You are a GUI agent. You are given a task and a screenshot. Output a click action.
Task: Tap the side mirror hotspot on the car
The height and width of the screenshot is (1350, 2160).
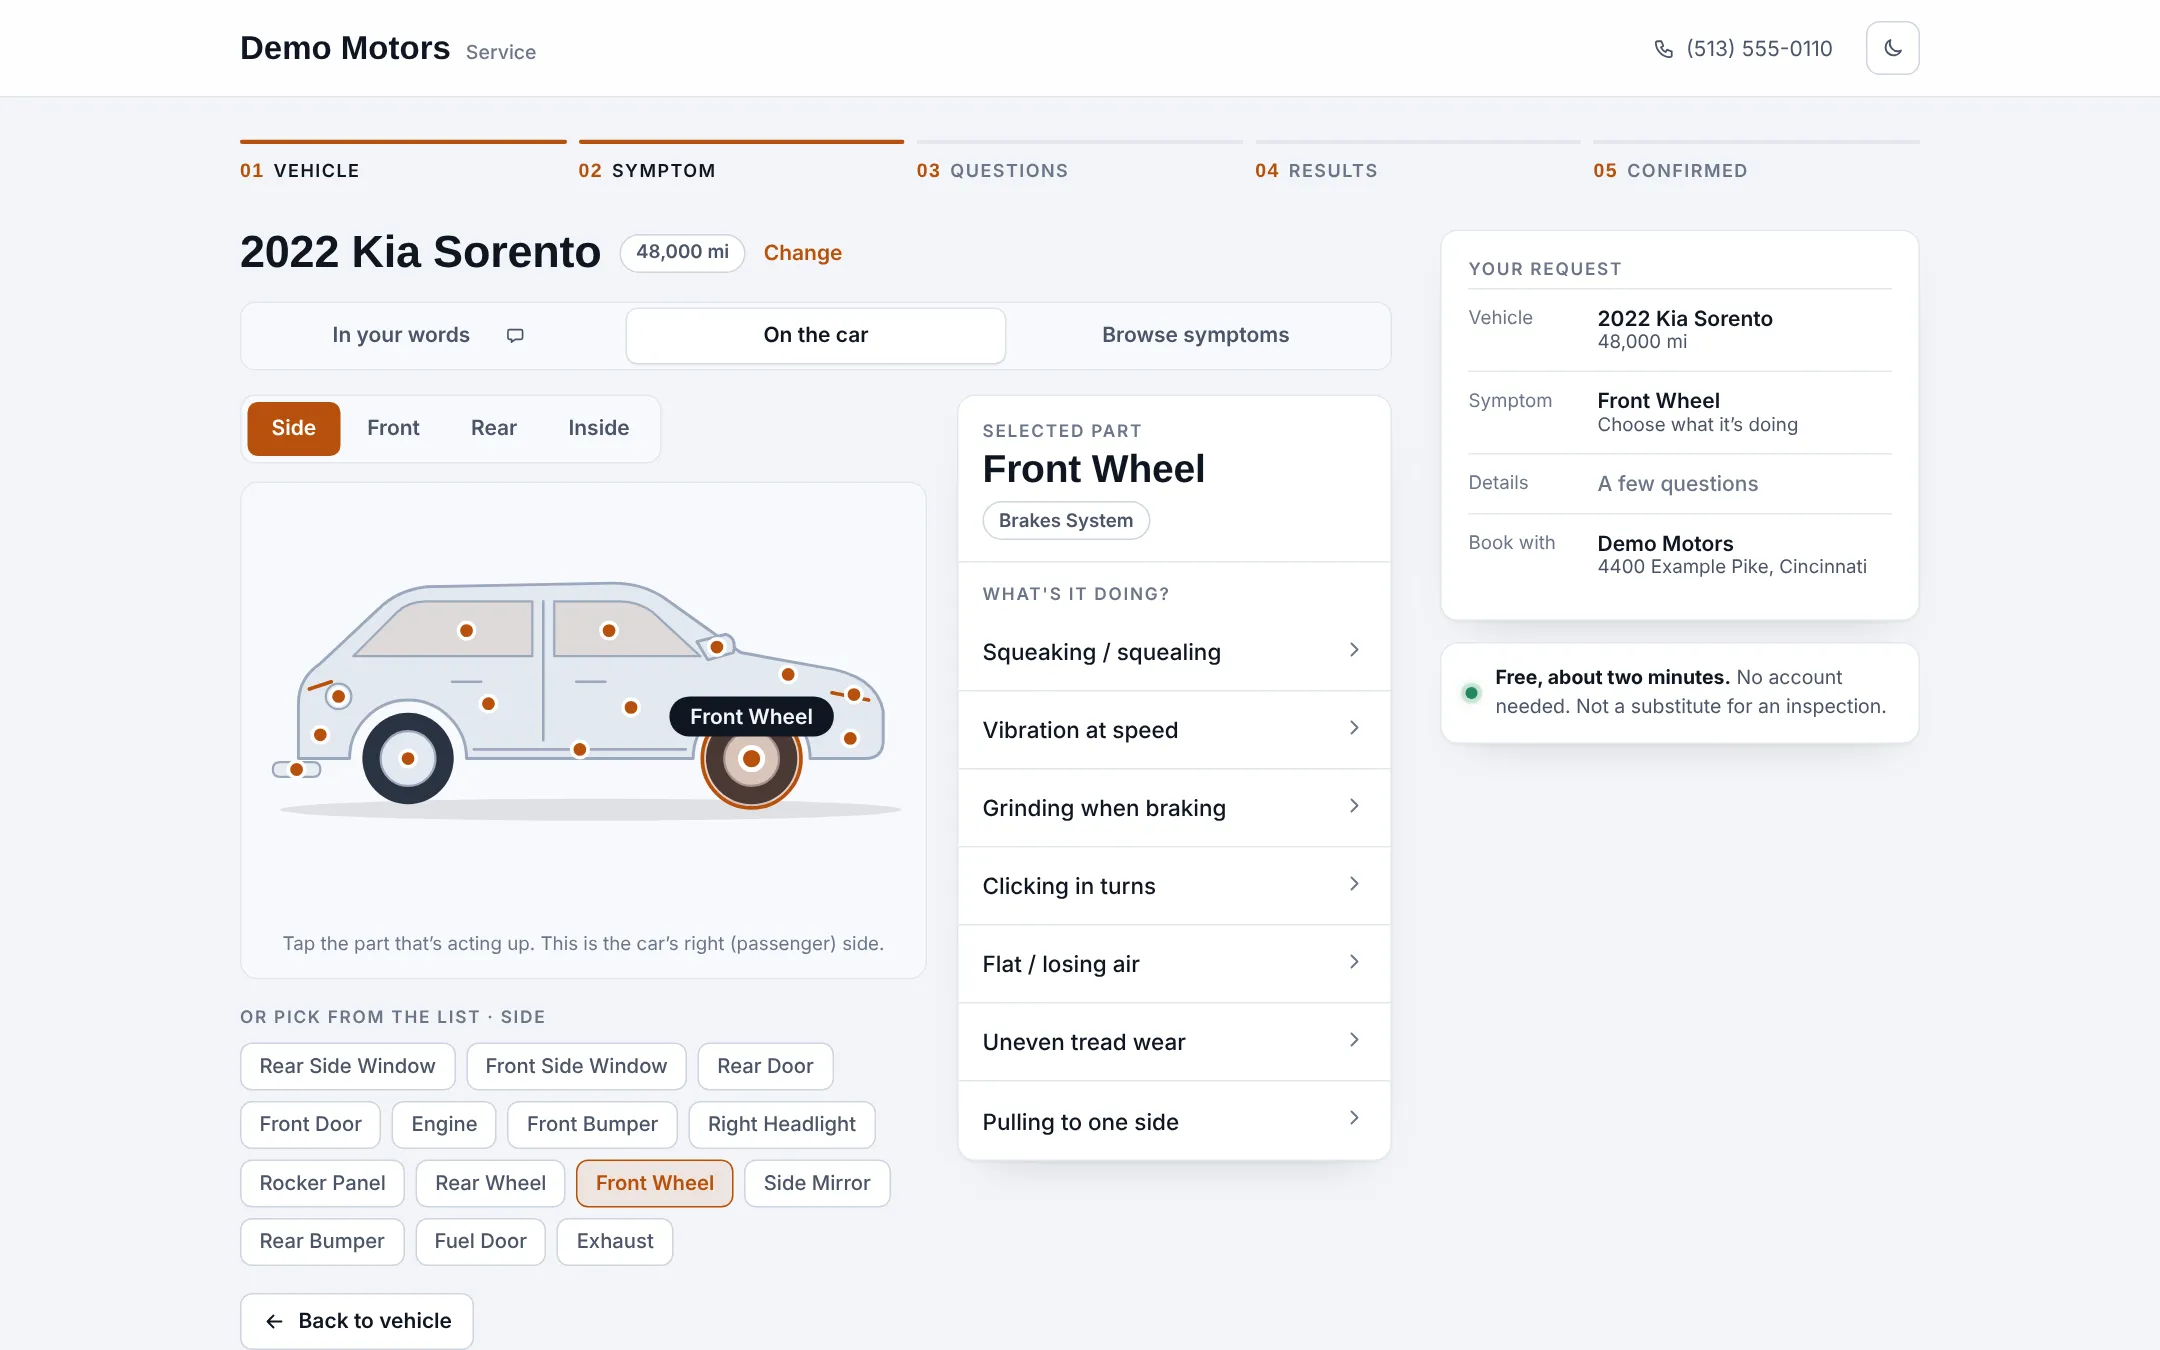click(x=717, y=648)
